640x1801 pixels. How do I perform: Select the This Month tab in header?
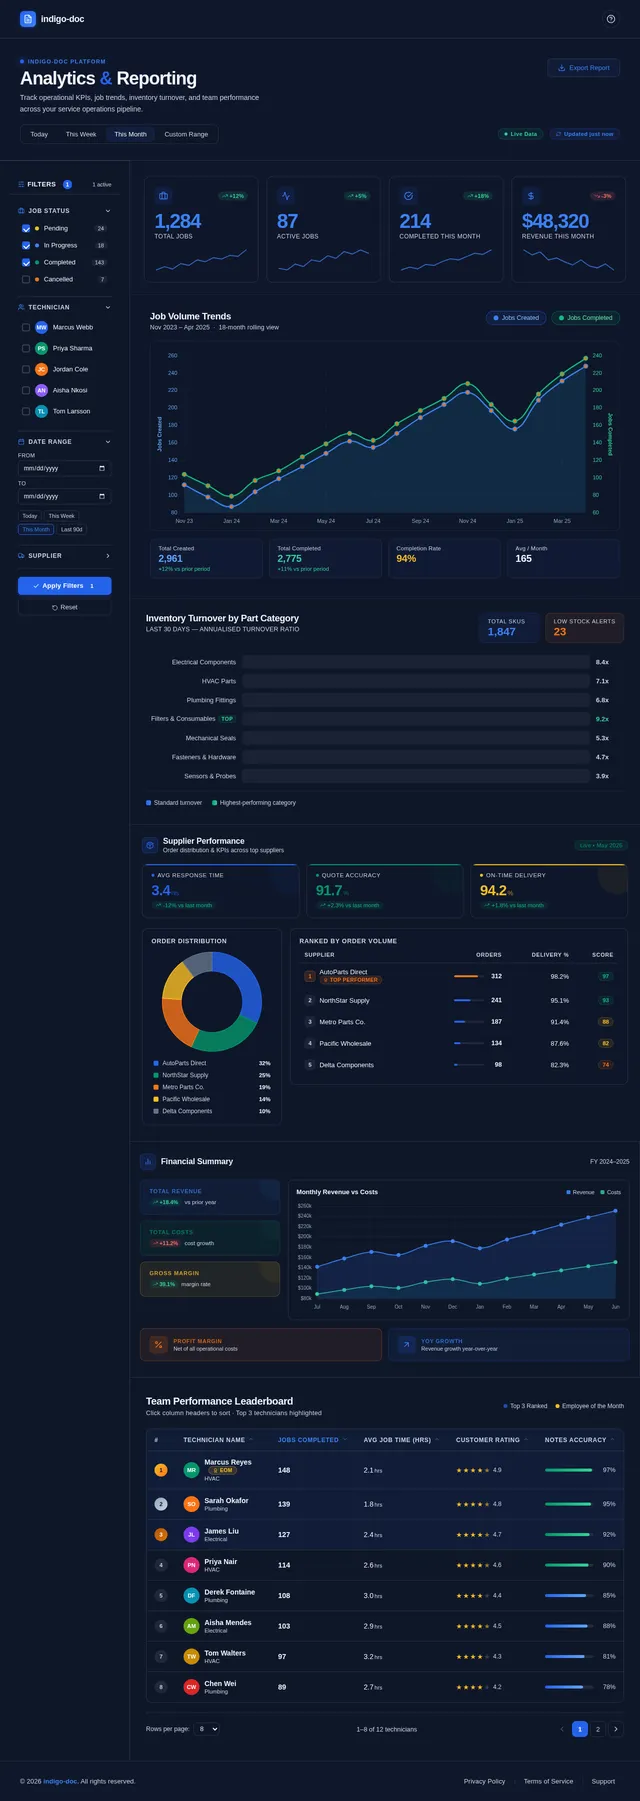(x=130, y=134)
